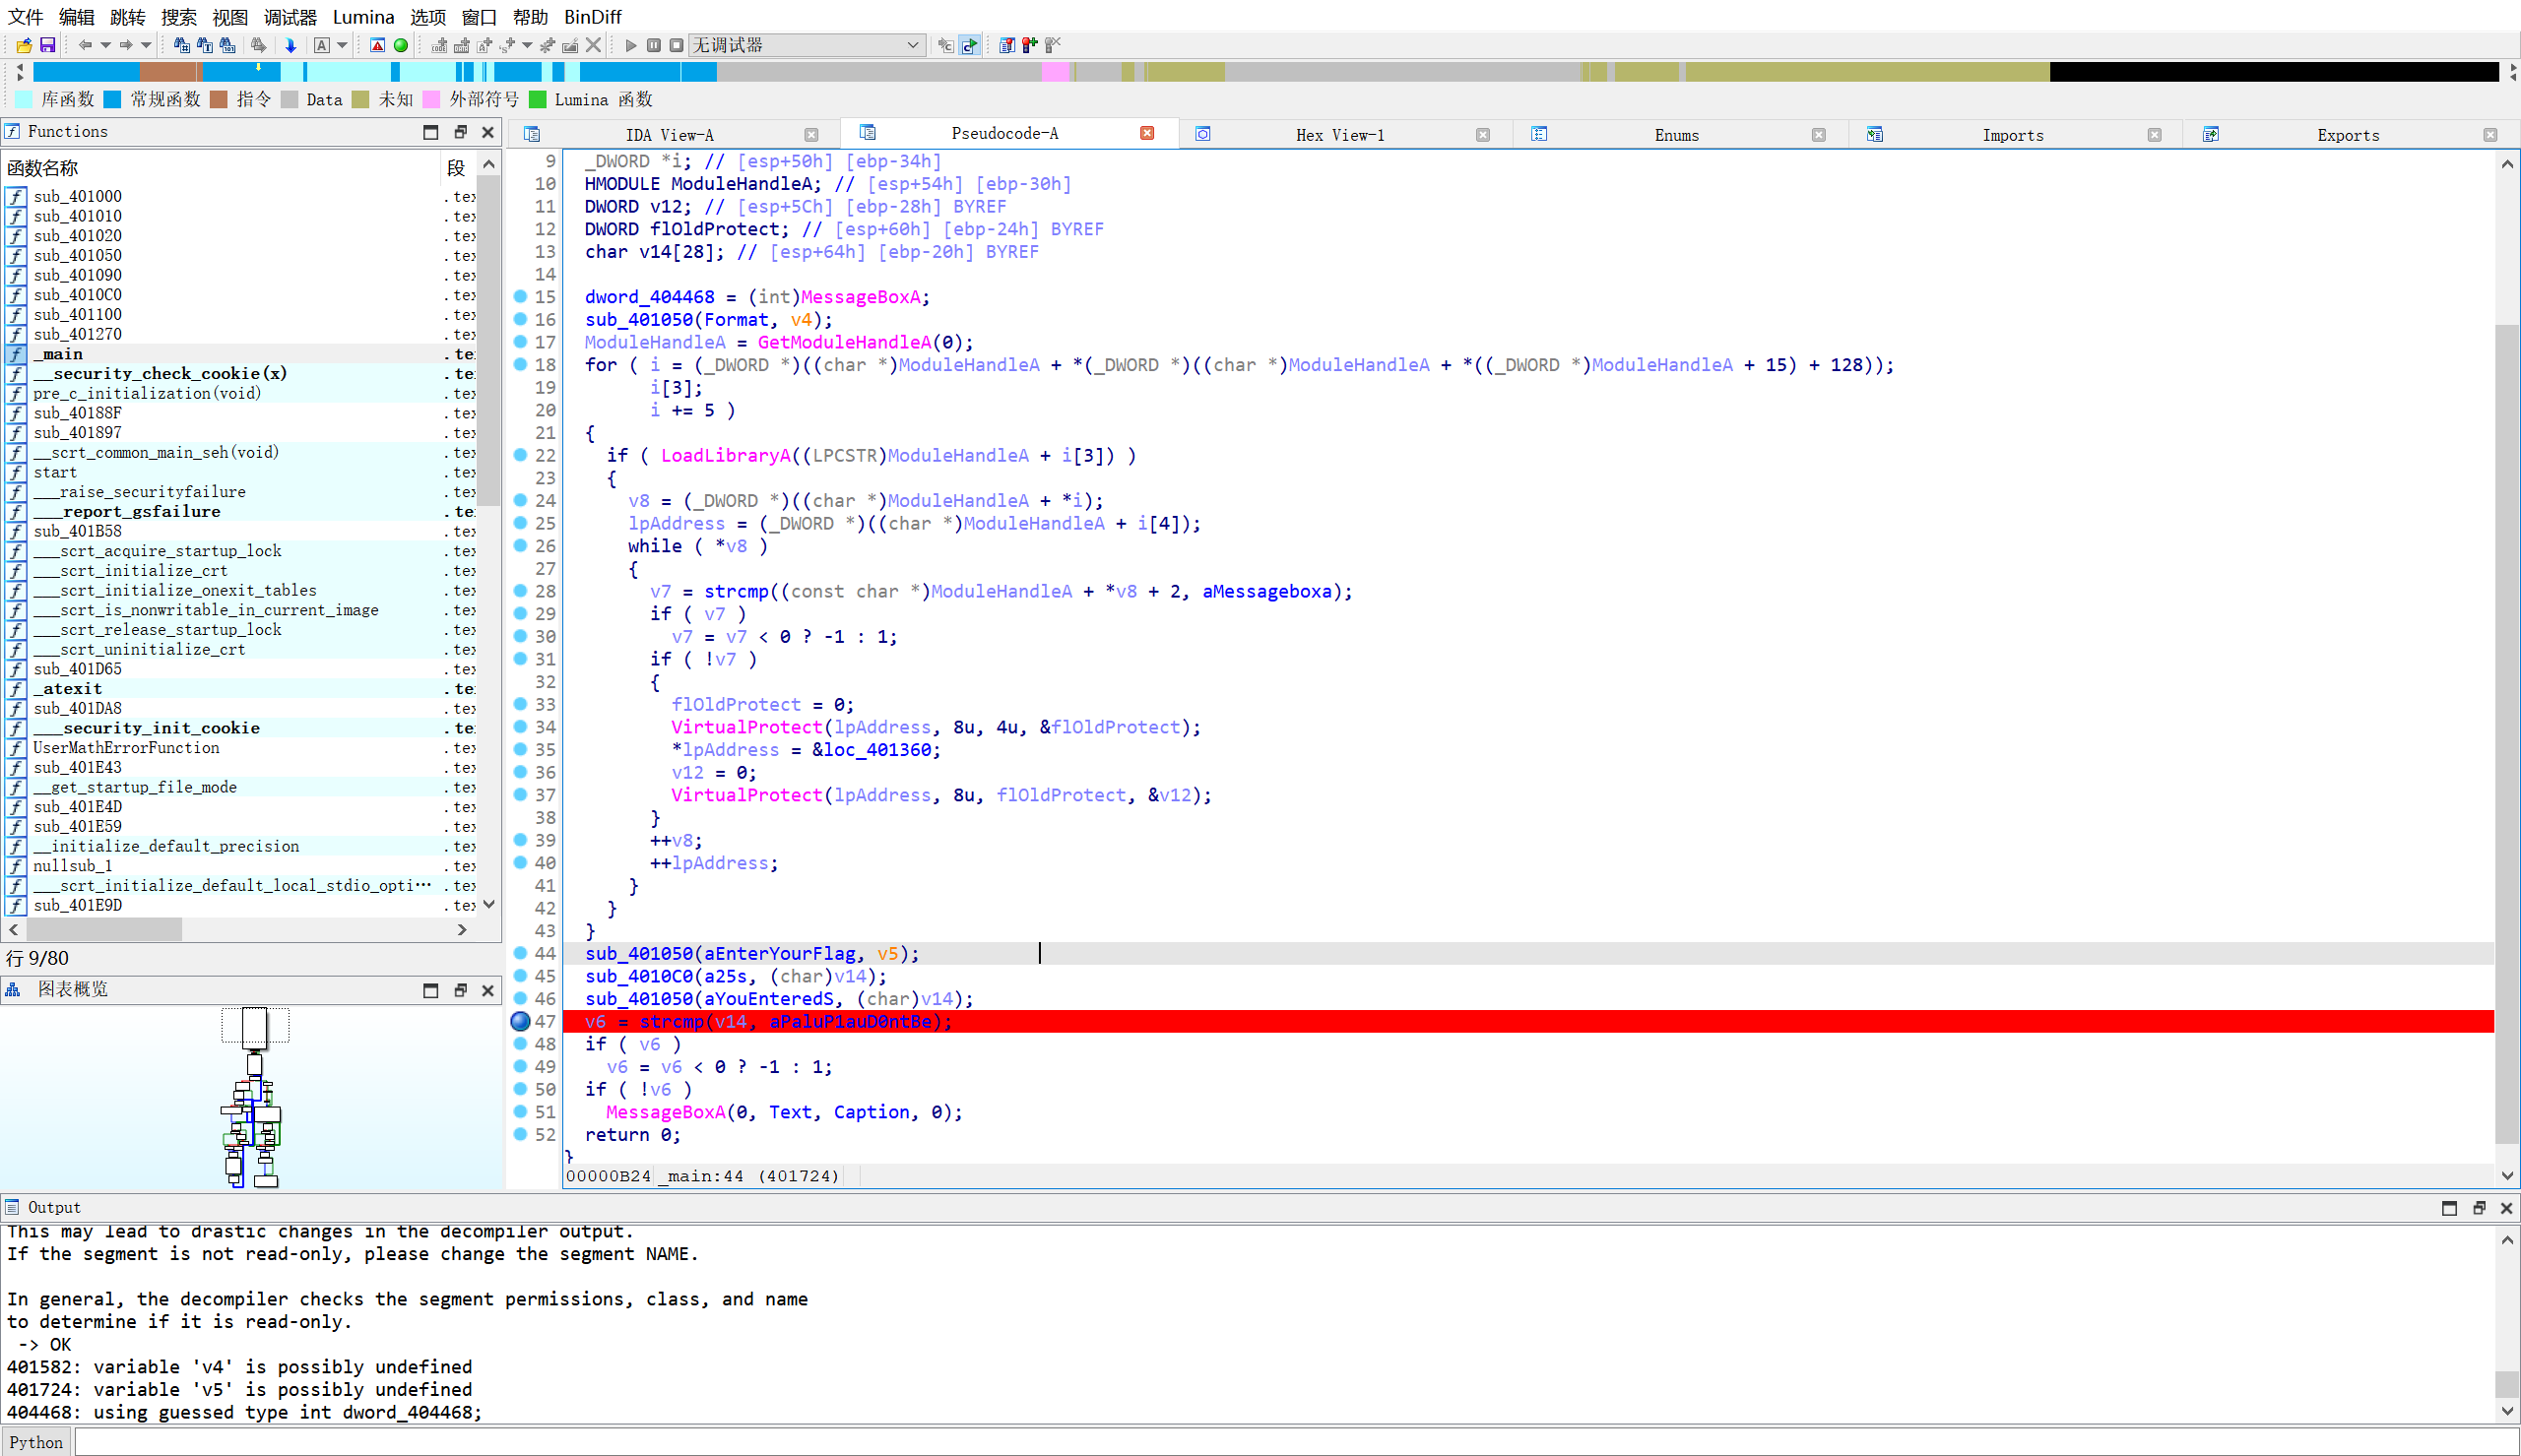Select the Create data toolbar icon
Image resolution: width=2521 pixels, height=1456 pixels.
point(461,45)
